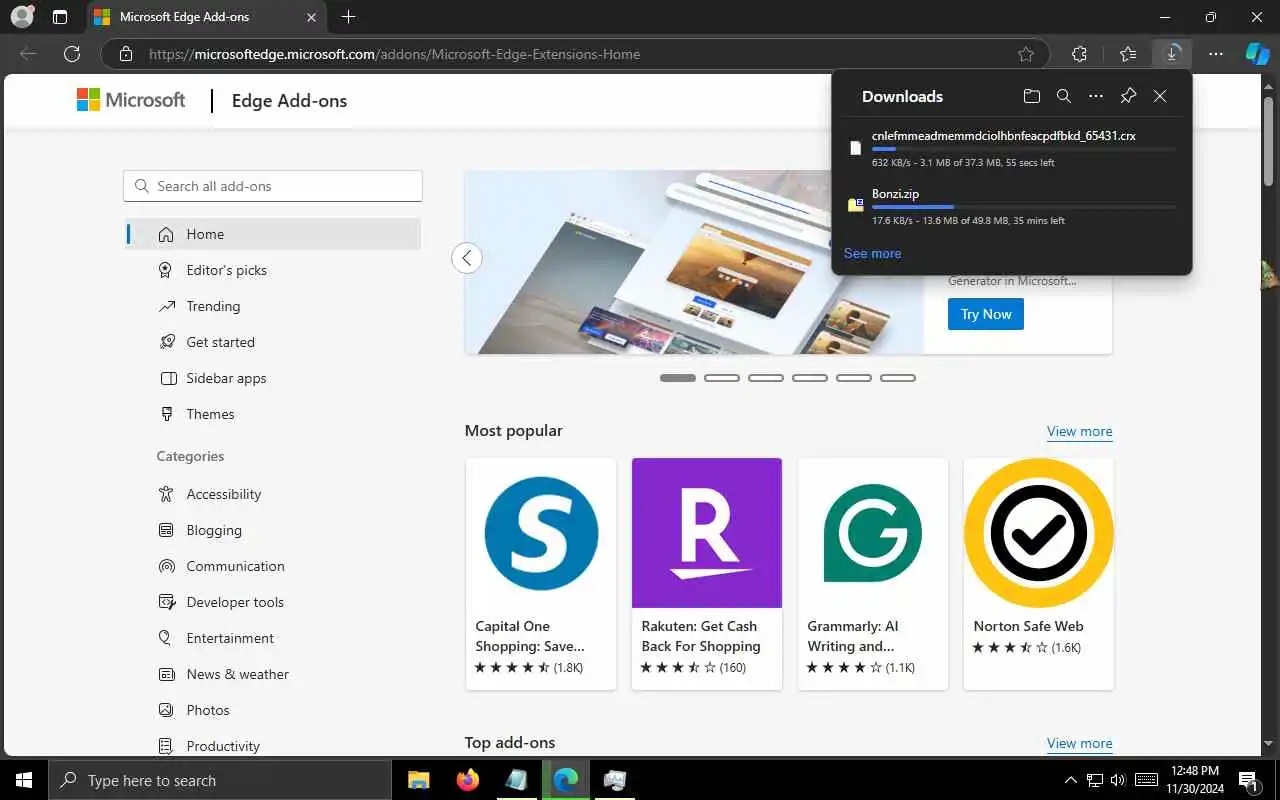1280x800 pixels.
Task: View site information lock icon
Action: point(125,54)
